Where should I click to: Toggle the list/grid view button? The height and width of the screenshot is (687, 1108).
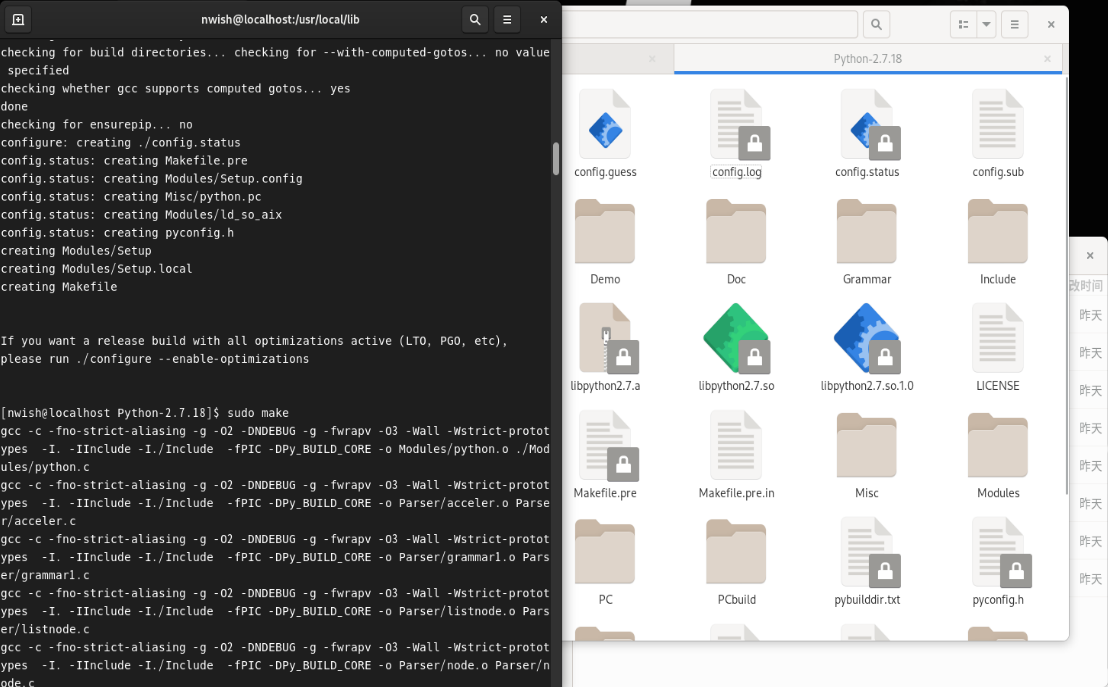coord(963,24)
